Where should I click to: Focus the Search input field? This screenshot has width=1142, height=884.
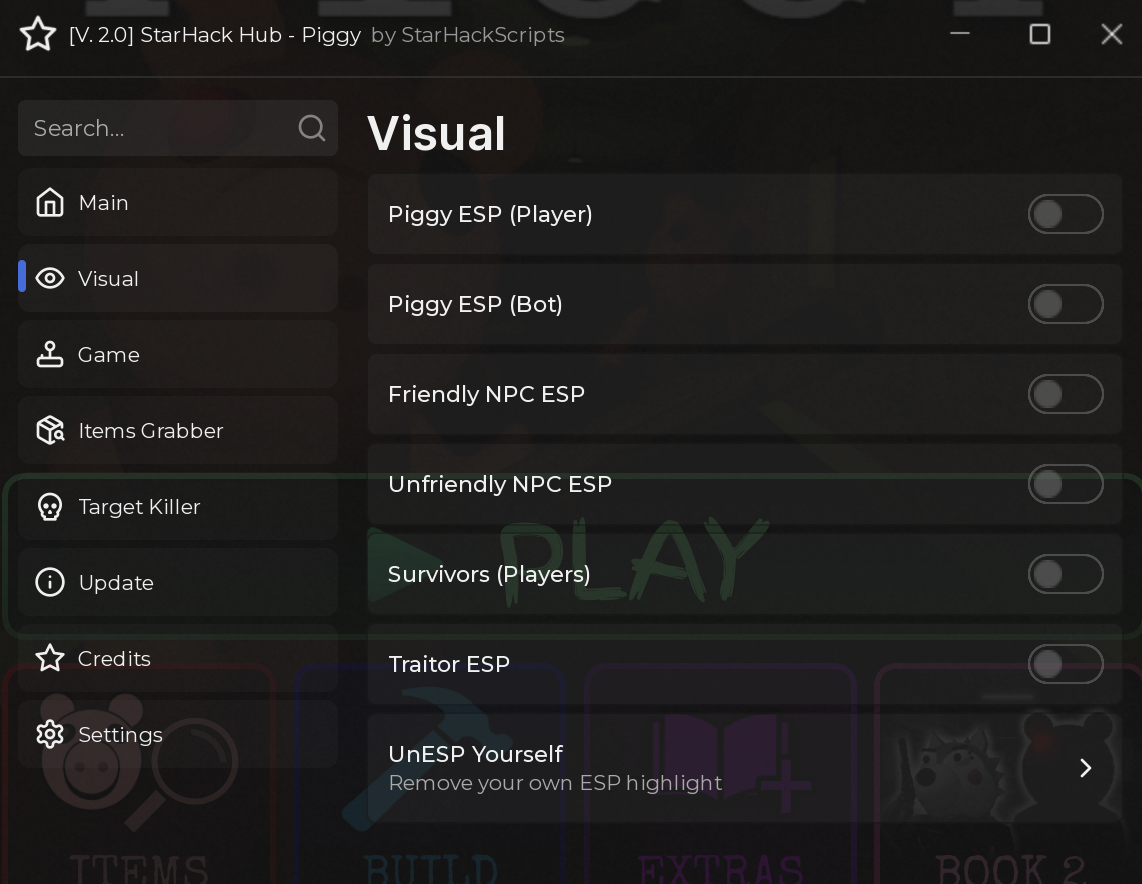[178, 128]
